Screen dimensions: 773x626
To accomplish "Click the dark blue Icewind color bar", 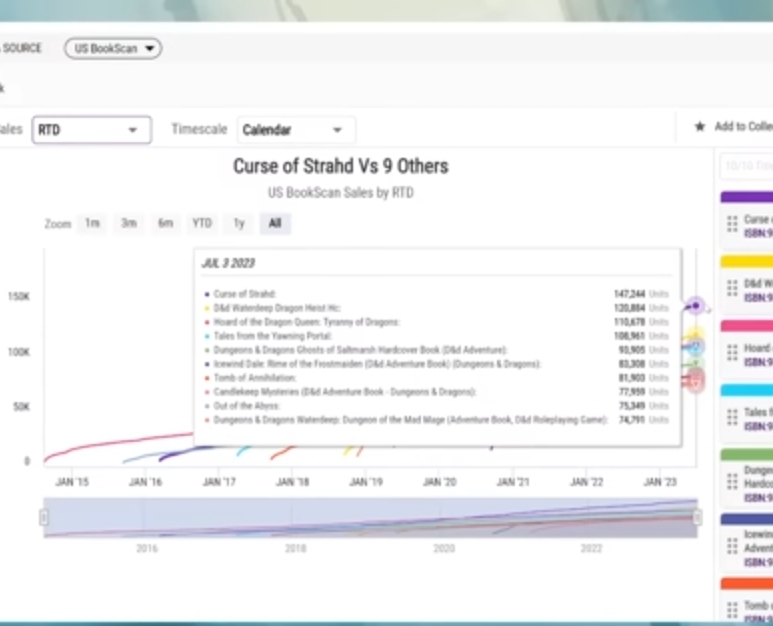I will [747, 519].
